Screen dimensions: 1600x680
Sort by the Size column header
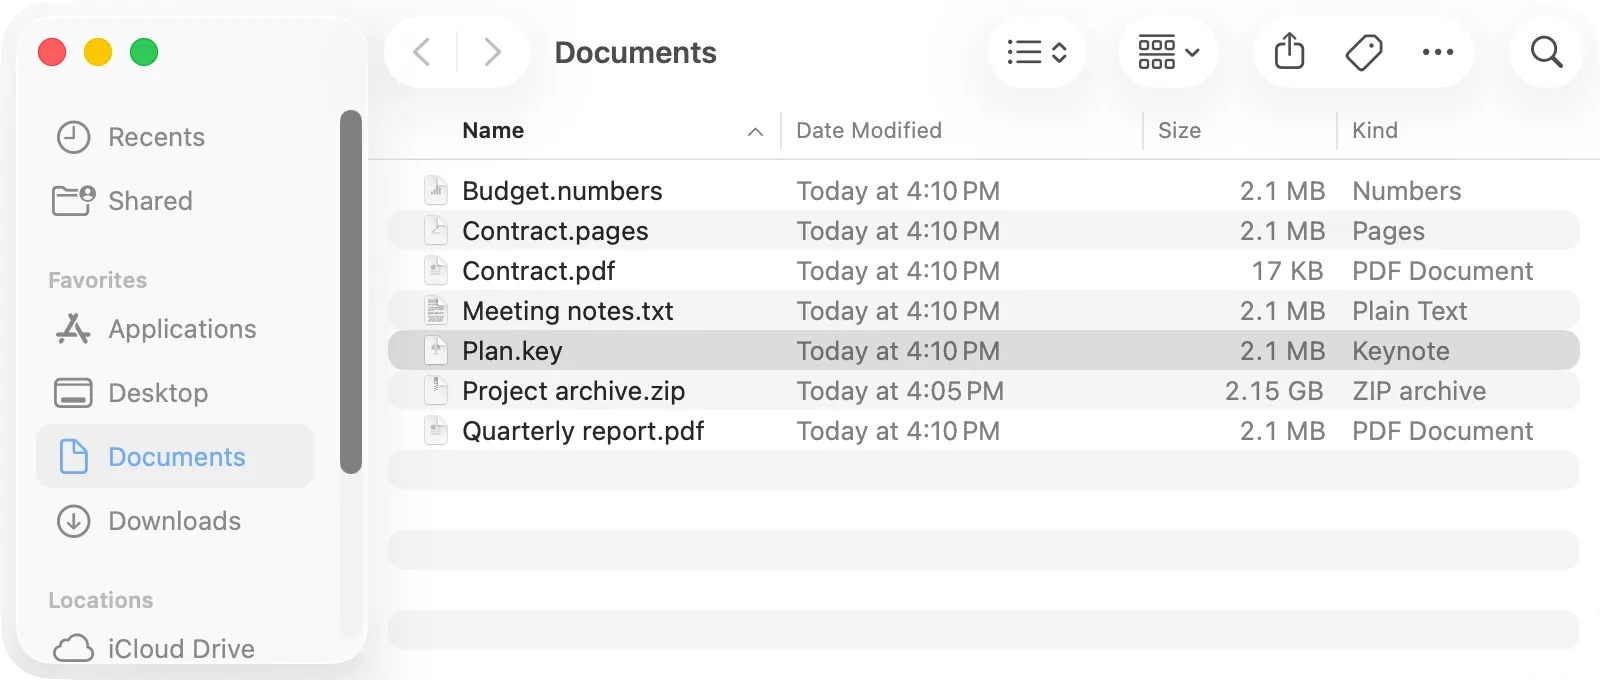coord(1179,130)
